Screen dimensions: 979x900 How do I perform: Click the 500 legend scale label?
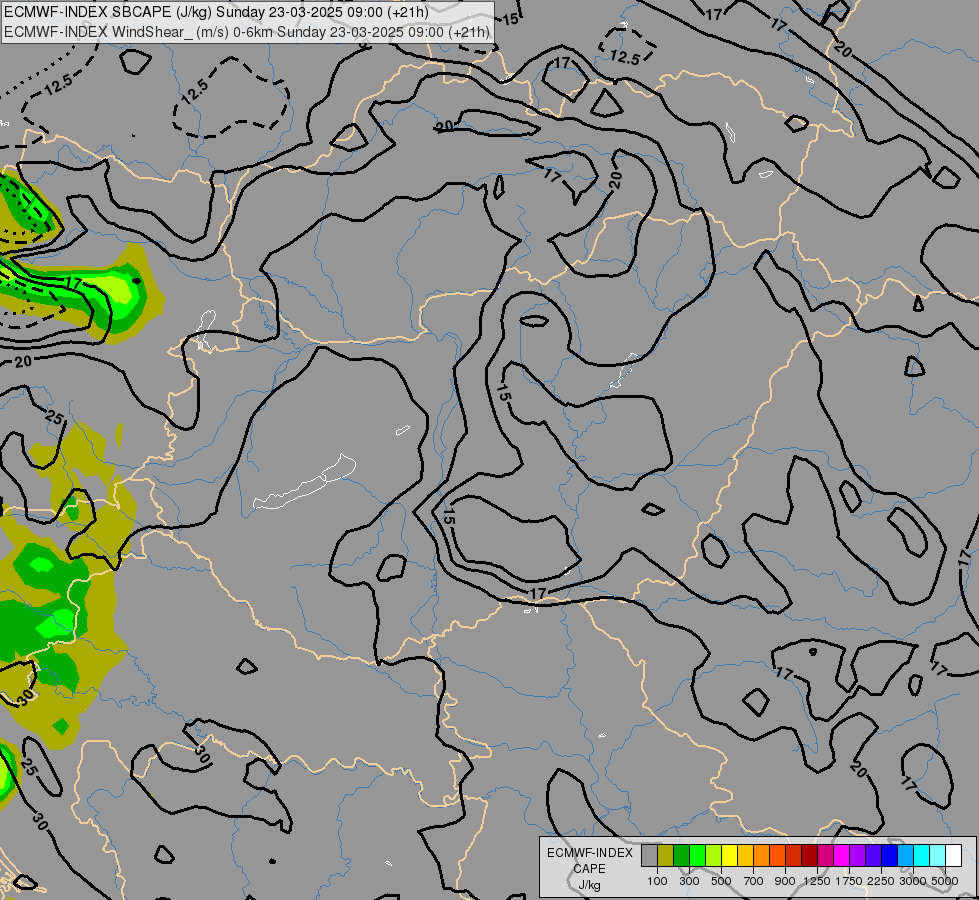[721, 881]
